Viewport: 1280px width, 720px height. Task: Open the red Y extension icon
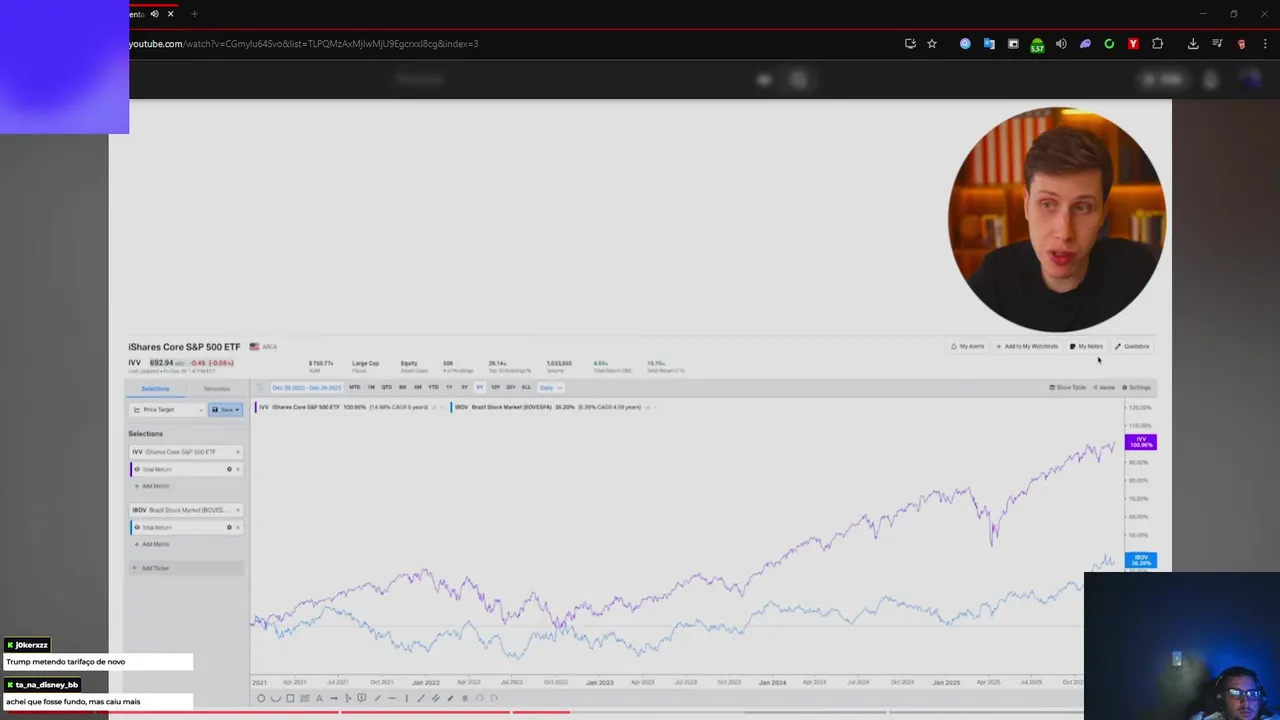(1133, 44)
